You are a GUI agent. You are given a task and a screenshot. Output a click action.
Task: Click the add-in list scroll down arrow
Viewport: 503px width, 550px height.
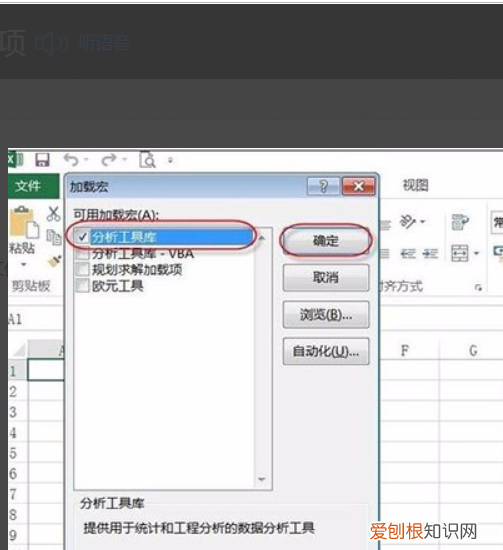click(x=262, y=479)
